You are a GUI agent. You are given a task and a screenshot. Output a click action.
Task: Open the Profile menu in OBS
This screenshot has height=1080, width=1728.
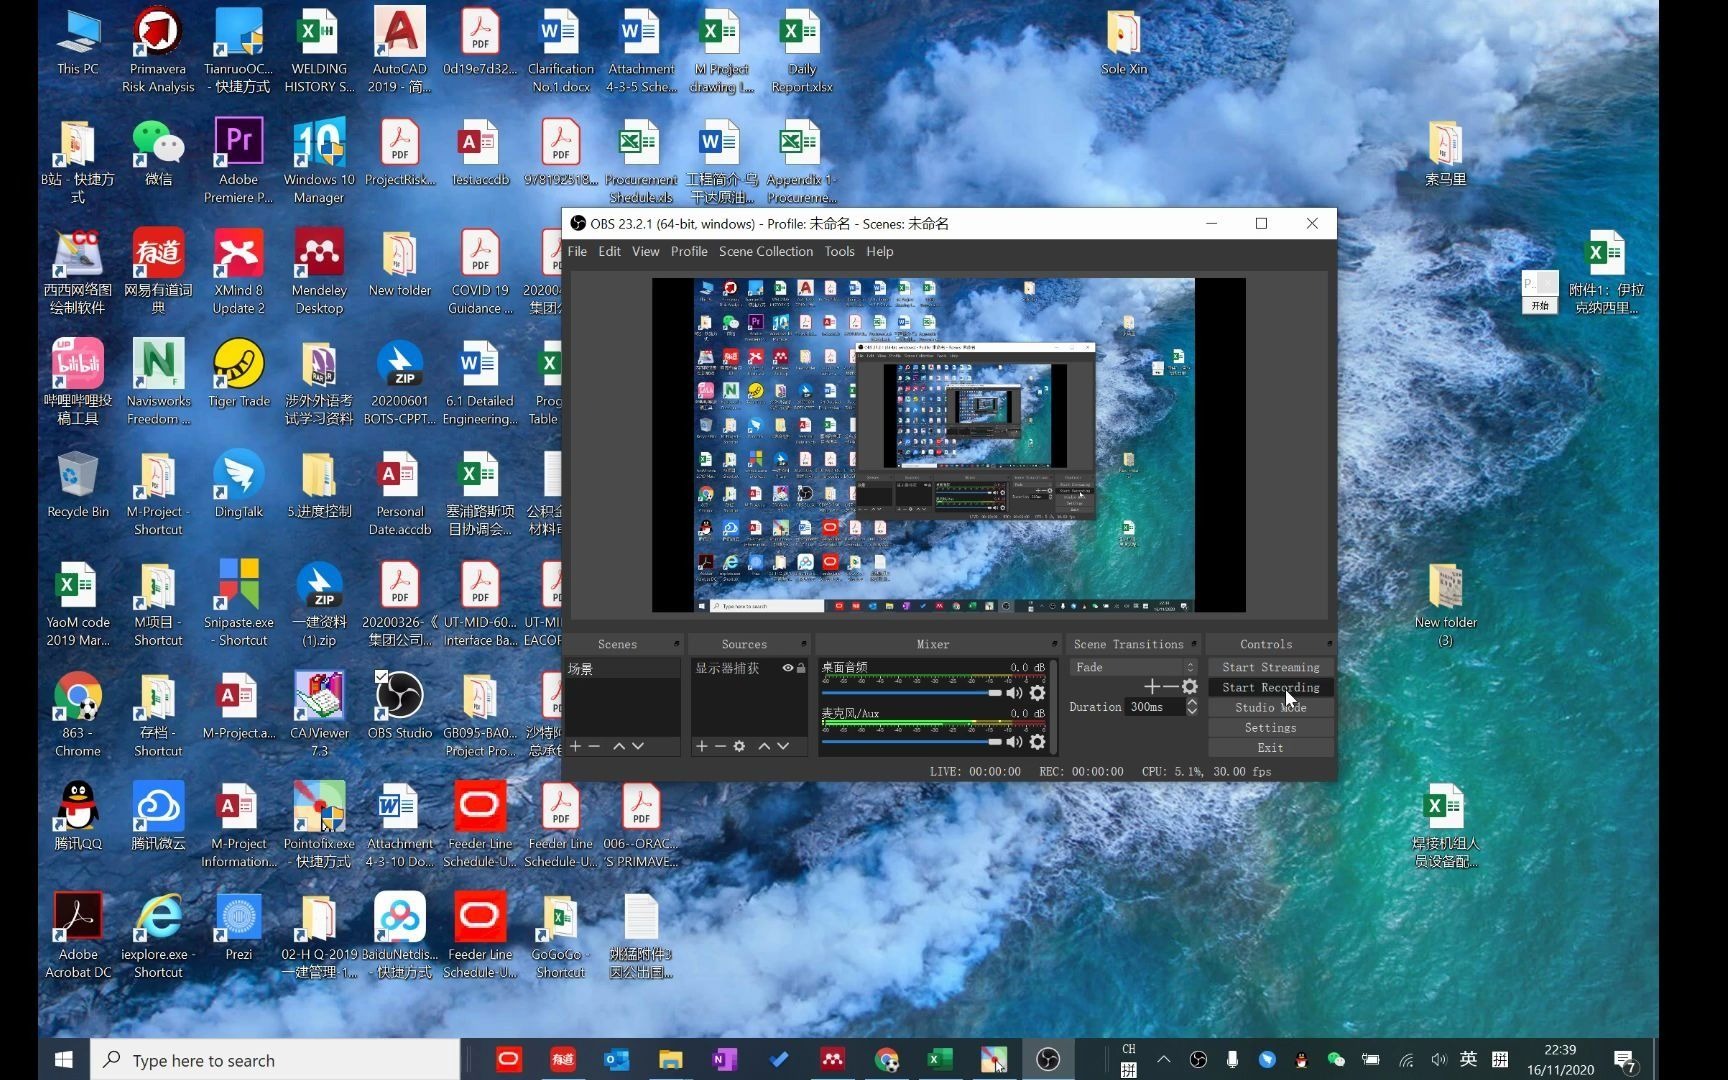[689, 252]
